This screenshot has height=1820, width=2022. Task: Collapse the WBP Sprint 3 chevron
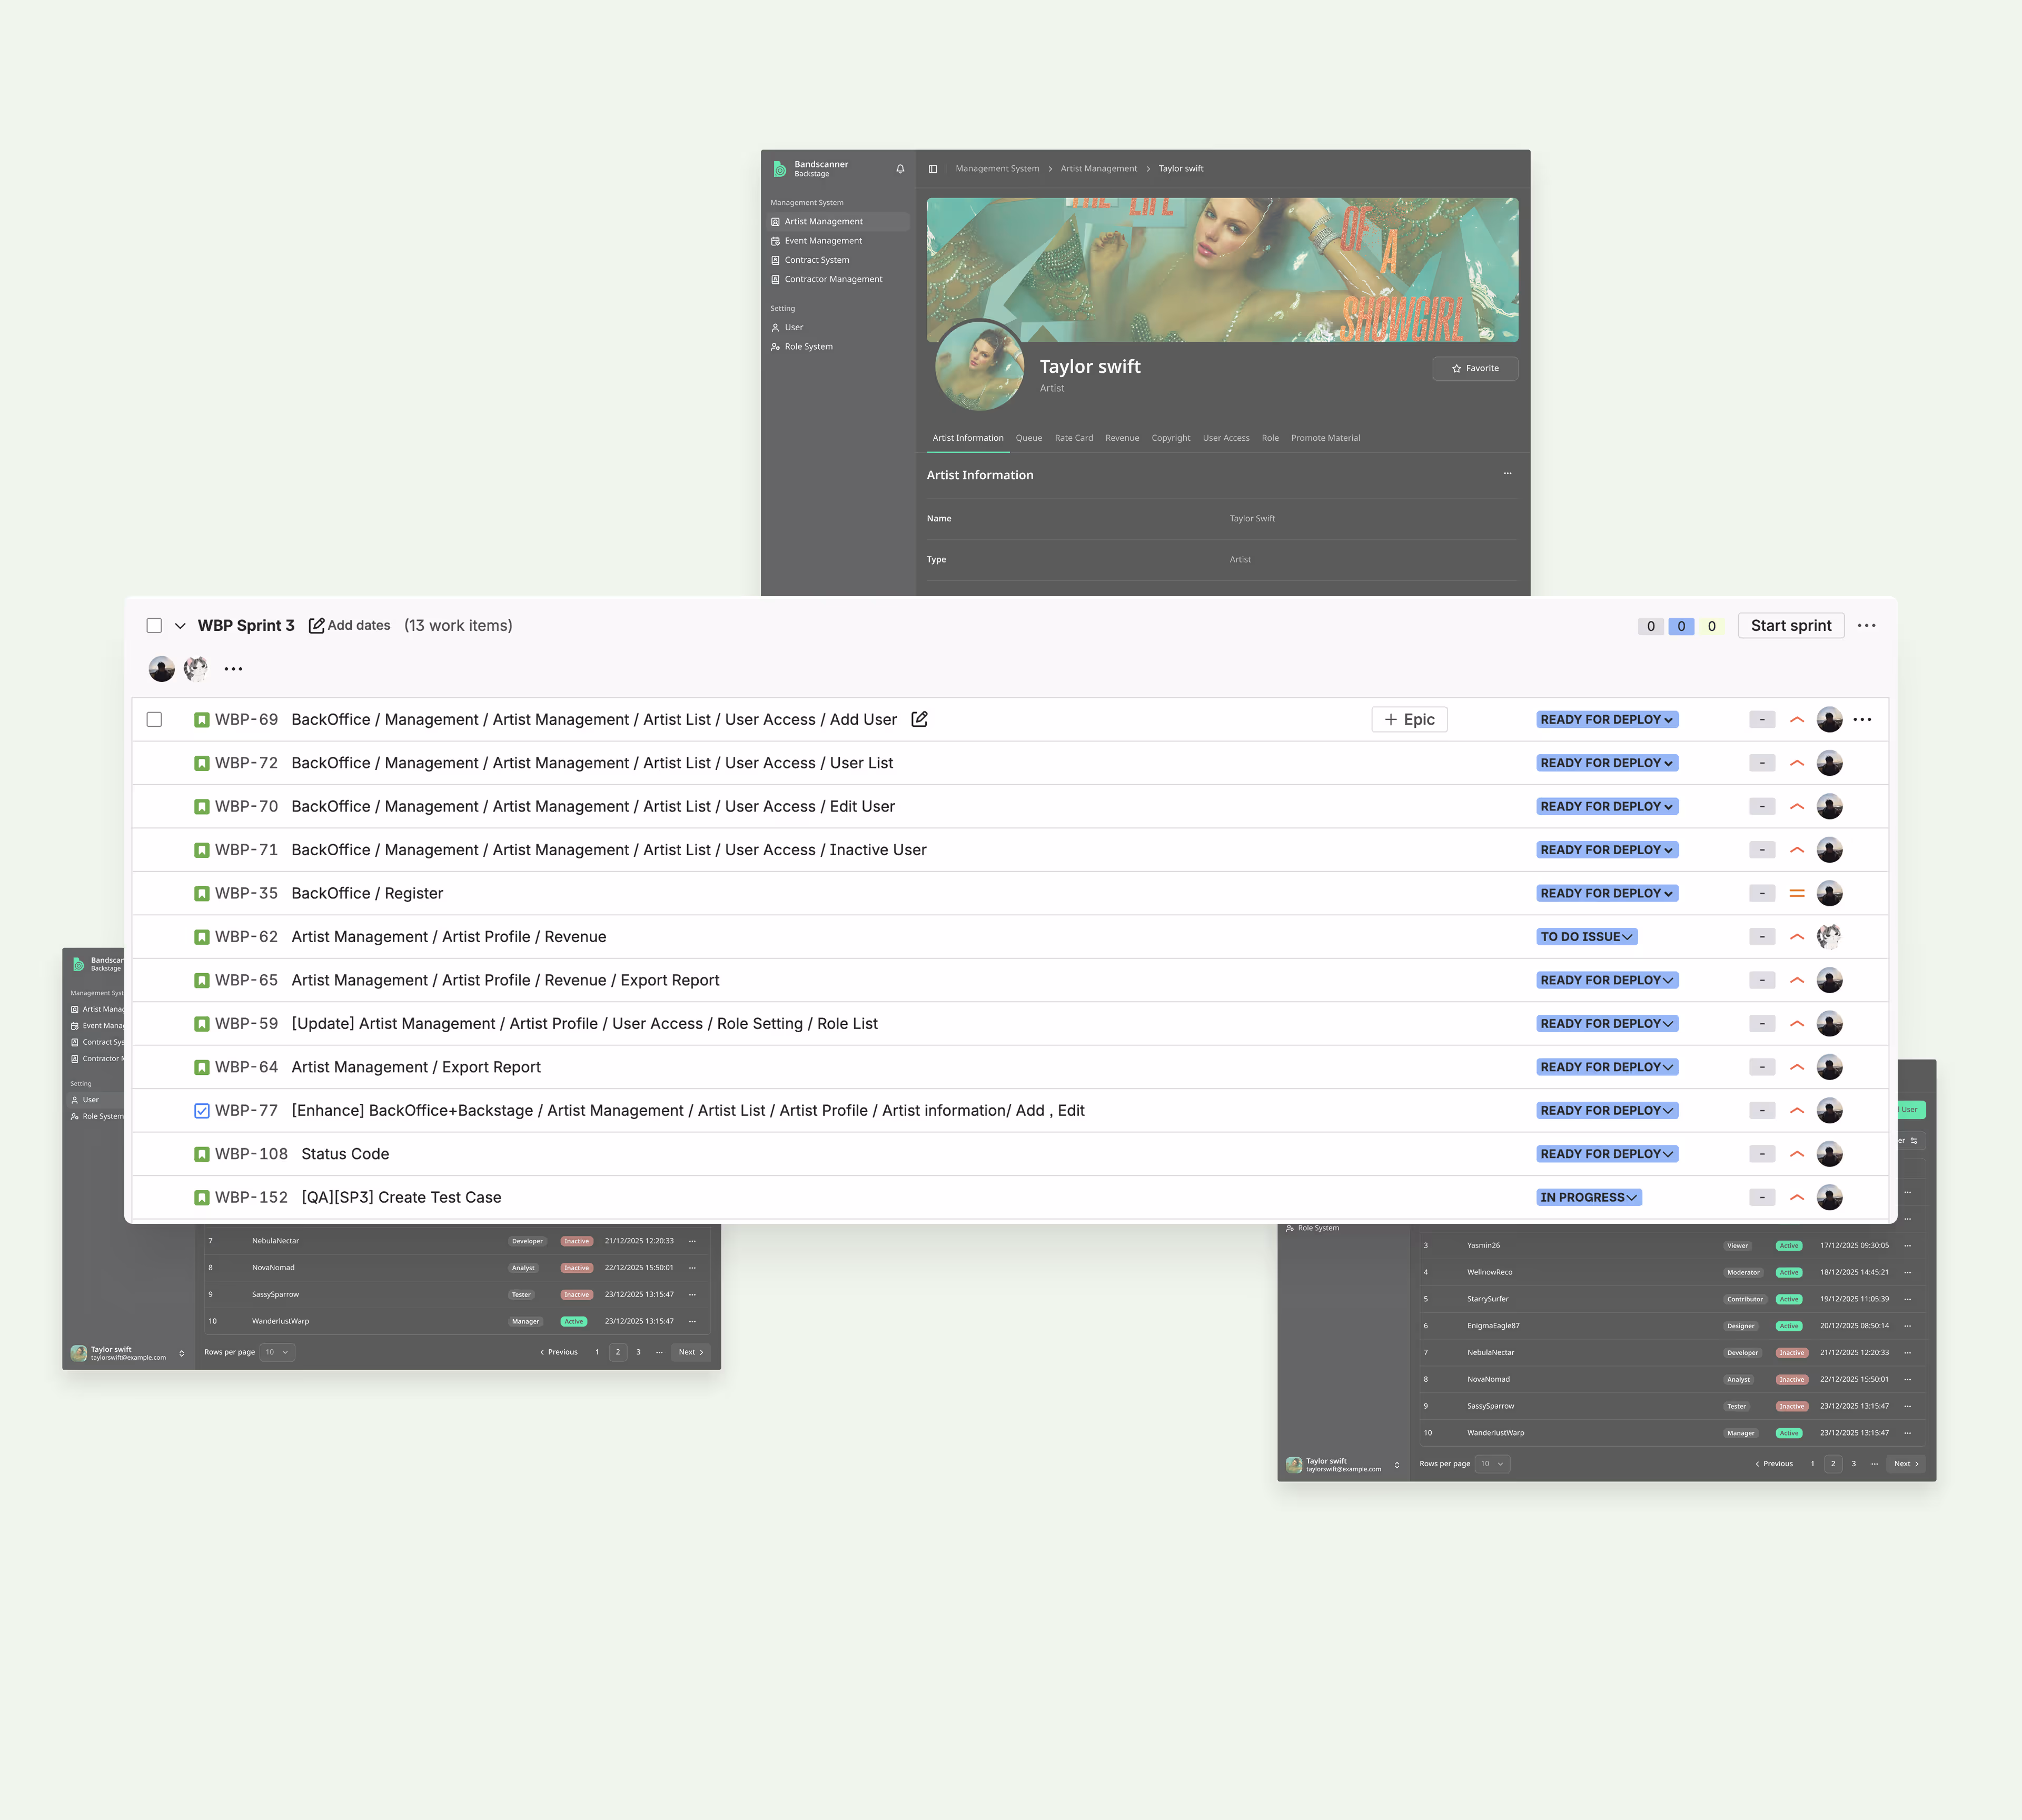coord(180,626)
